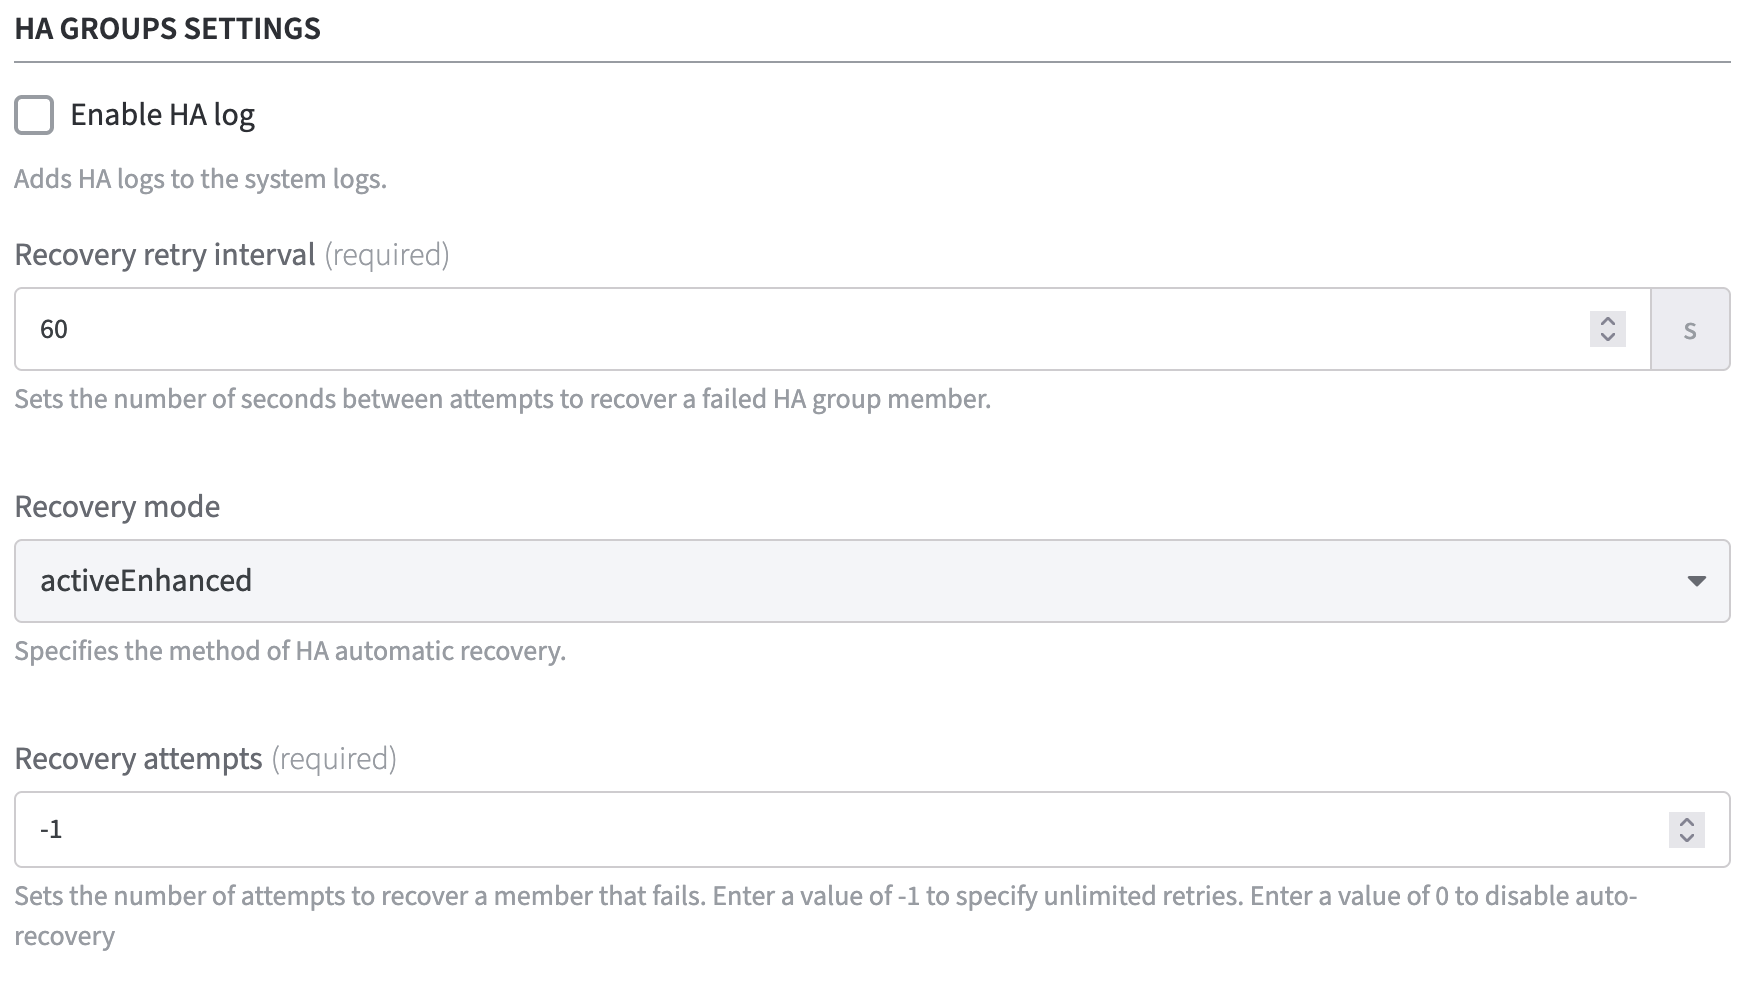This screenshot has height=982, width=1750.
Task: Click the "Recovery retry interval" field label
Action: point(165,255)
